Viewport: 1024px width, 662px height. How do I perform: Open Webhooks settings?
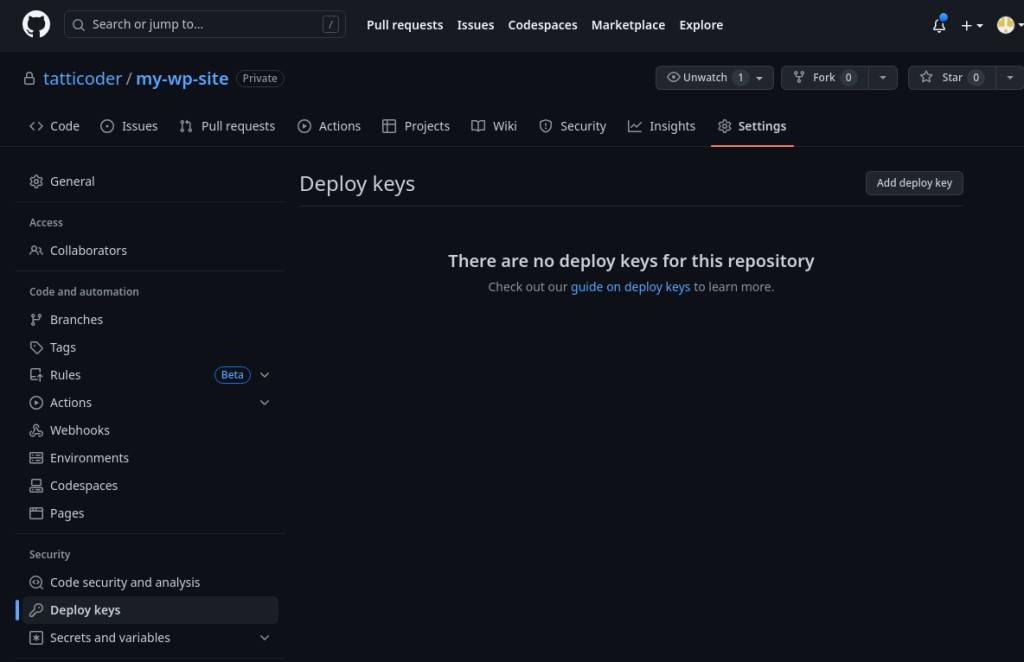pyautogui.click(x=150, y=430)
